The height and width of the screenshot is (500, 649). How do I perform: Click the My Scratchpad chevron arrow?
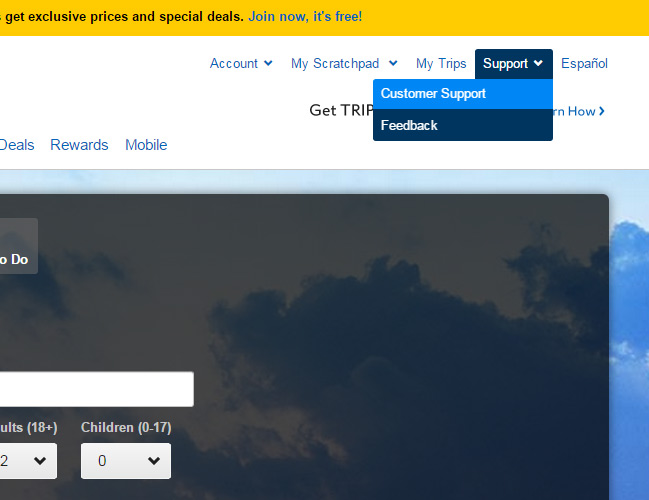(393, 63)
